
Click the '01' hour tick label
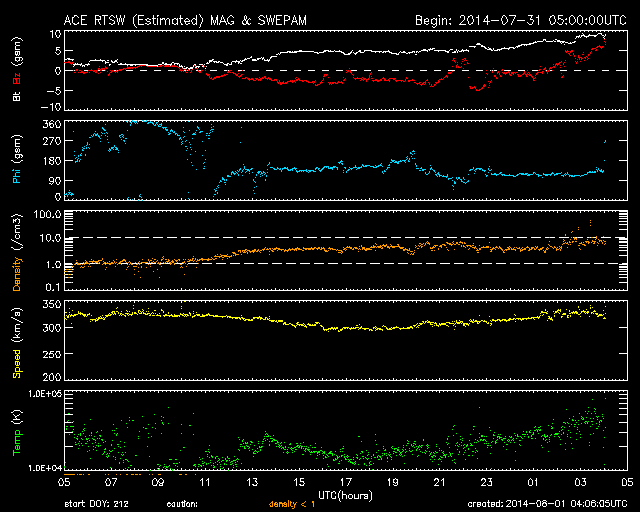[x=533, y=482]
